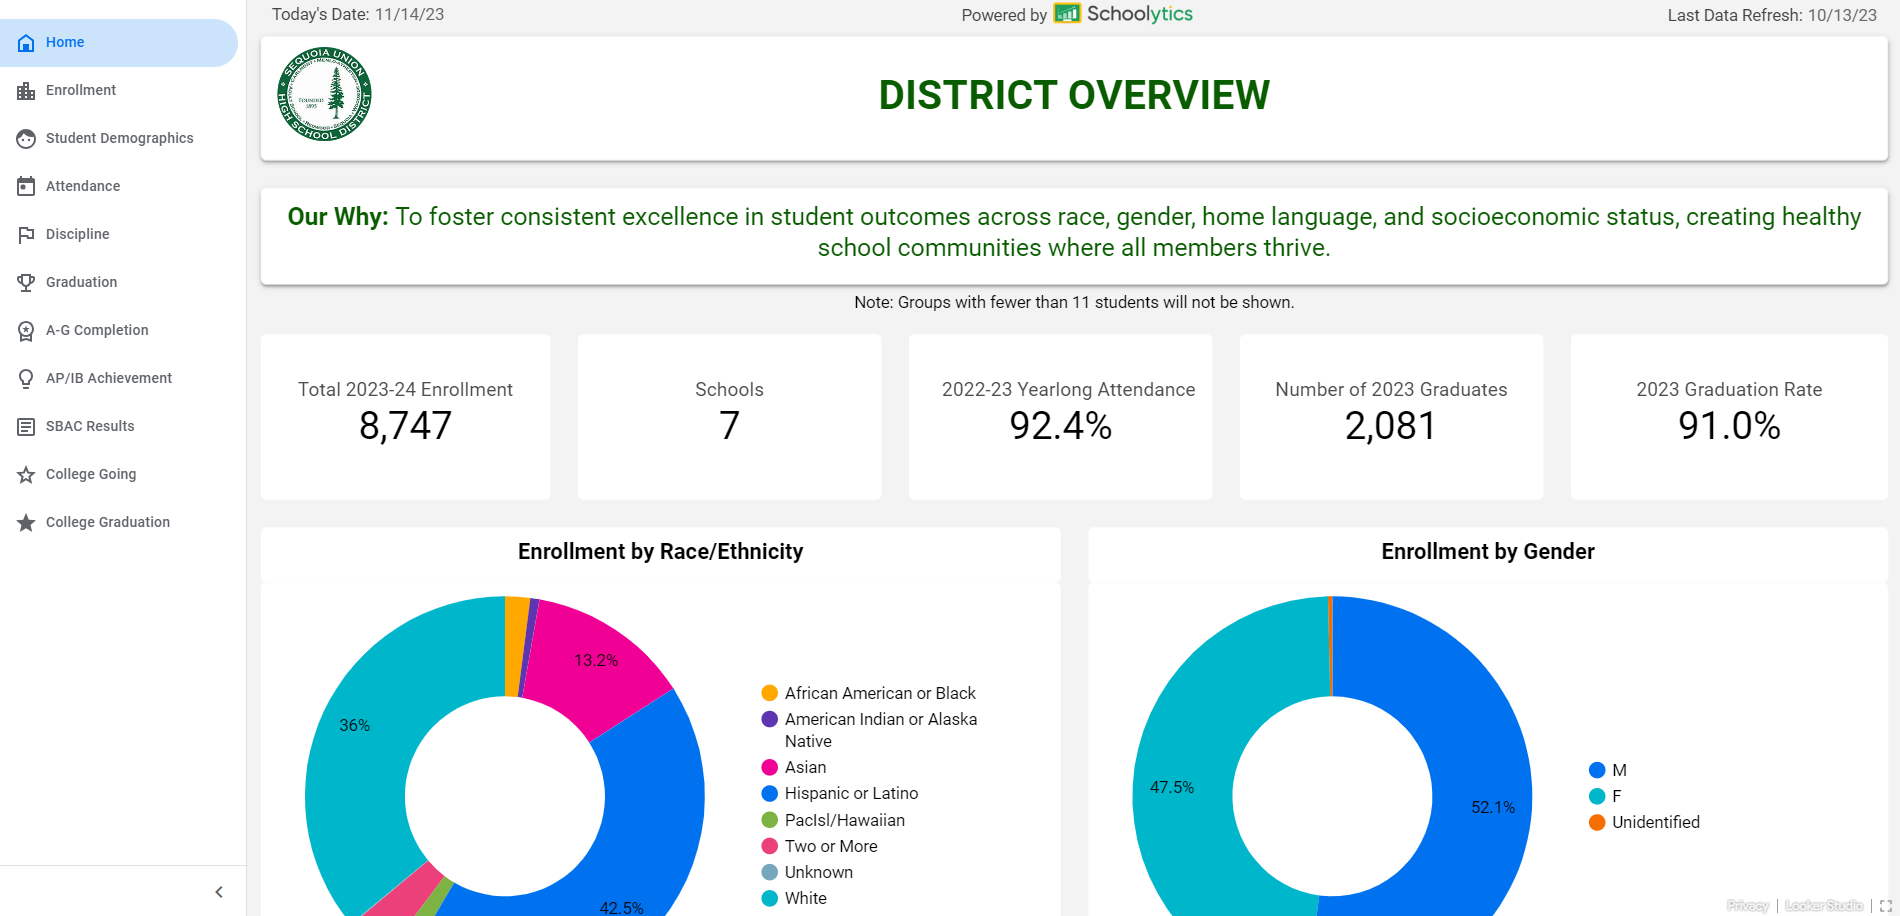Click the Graduation trophy icon
The image size is (1900, 916).
point(26,283)
